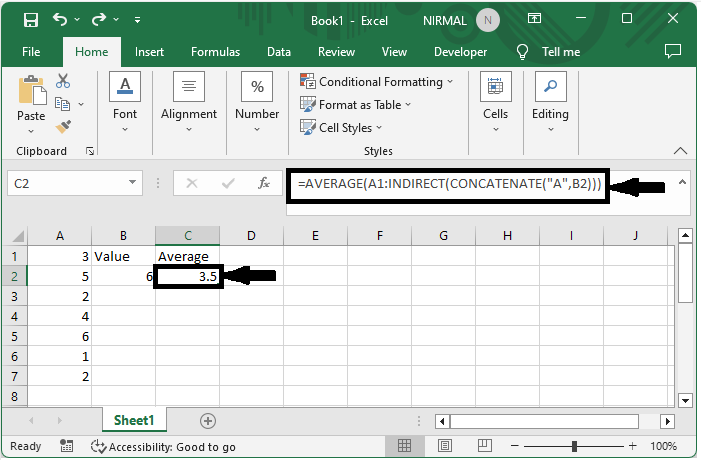Open the Undo history dropdown arrow
Viewport: 701px width, 460px height.
[77, 20]
